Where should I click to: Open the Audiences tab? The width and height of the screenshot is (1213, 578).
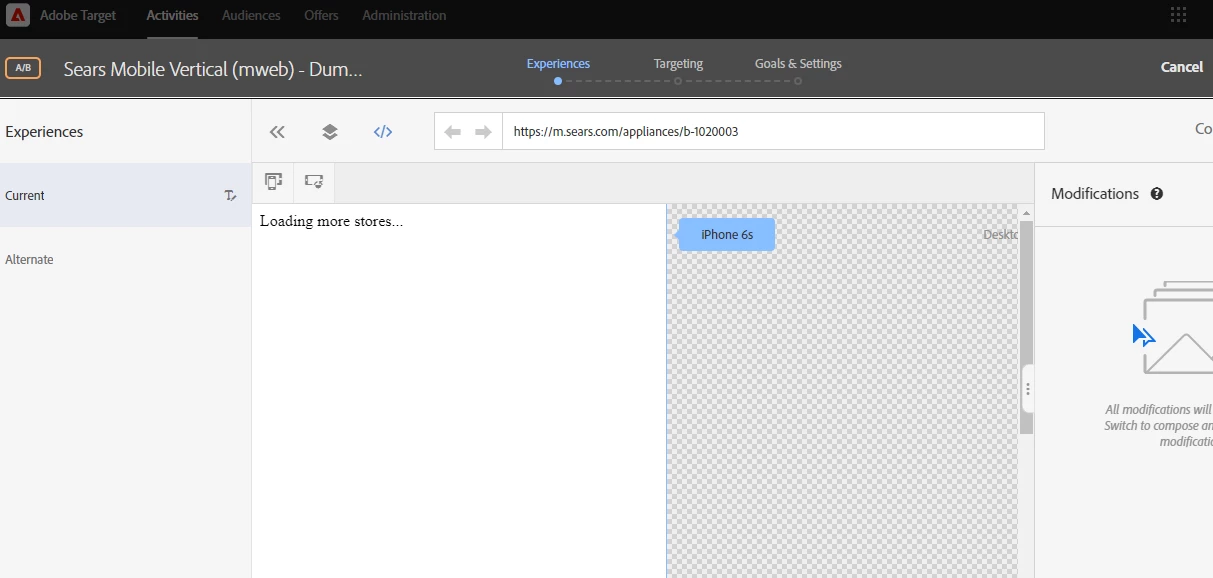(x=251, y=15)
